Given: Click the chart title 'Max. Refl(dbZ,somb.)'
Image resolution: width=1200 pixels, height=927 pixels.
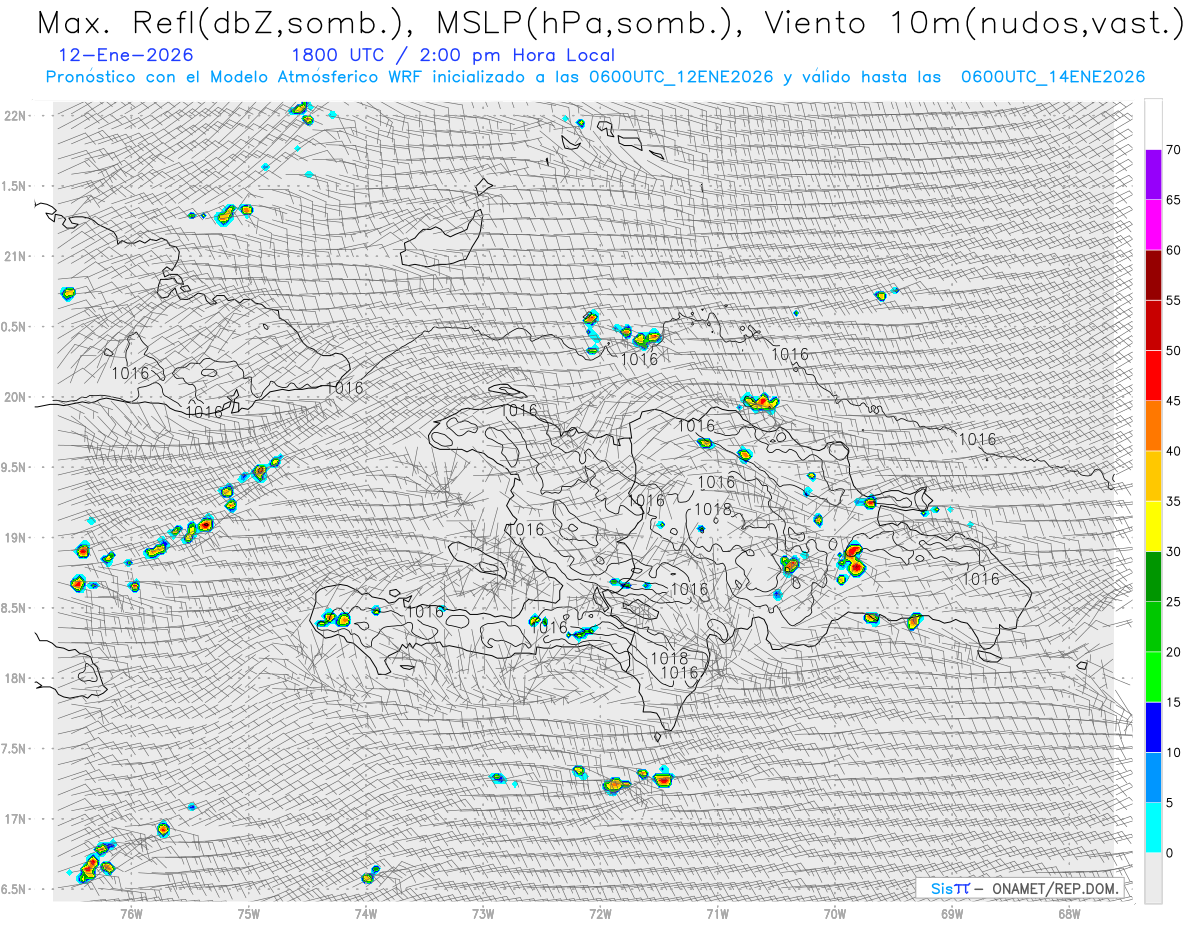Looking at the screenshot, I should click(x=225, y=23).
